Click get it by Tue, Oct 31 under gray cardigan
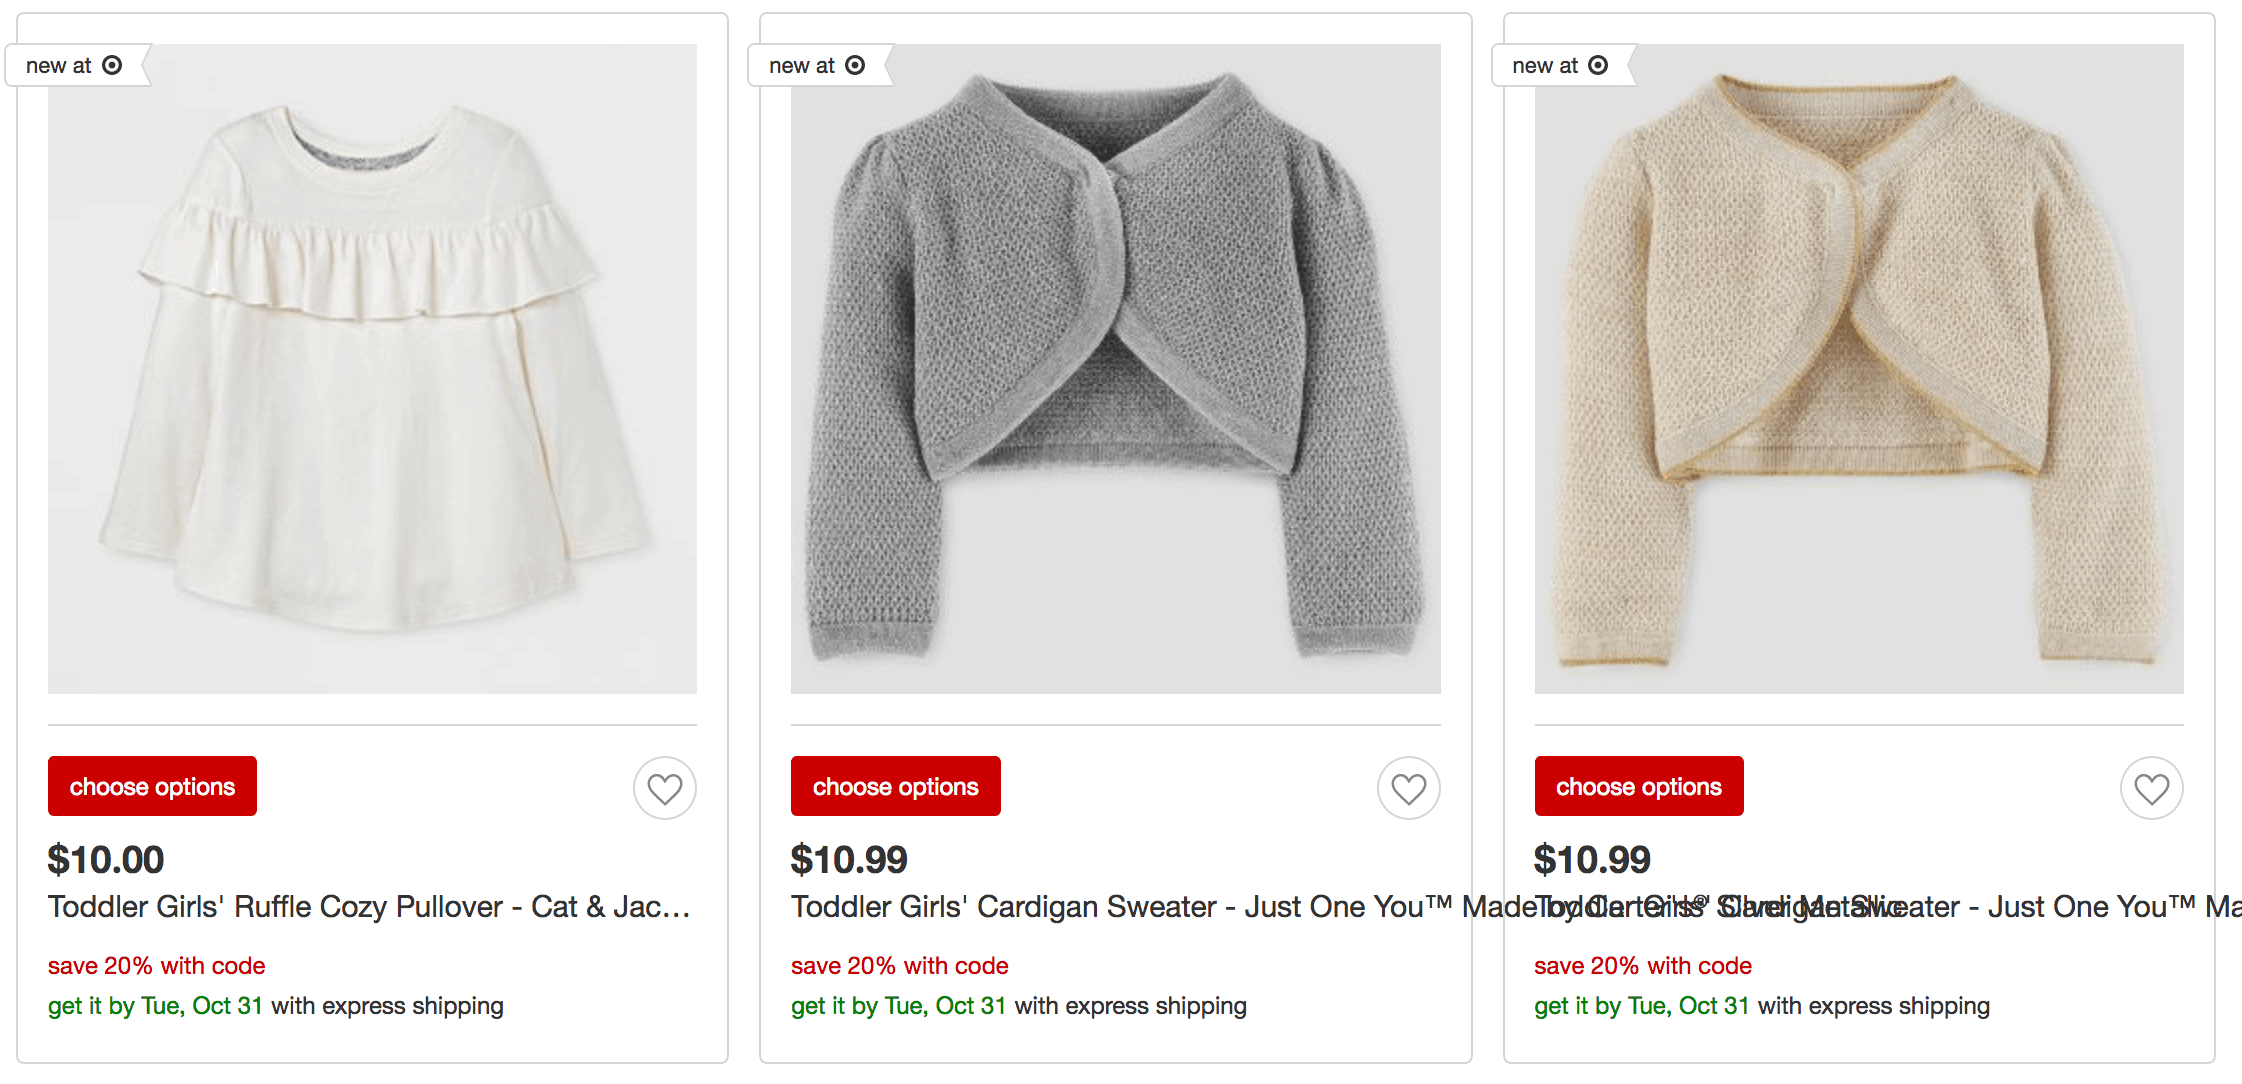 (898, 1006)
